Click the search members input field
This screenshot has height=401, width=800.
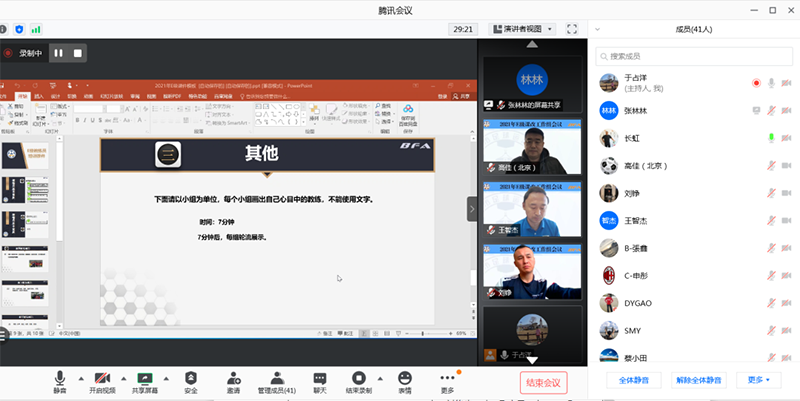691,57
